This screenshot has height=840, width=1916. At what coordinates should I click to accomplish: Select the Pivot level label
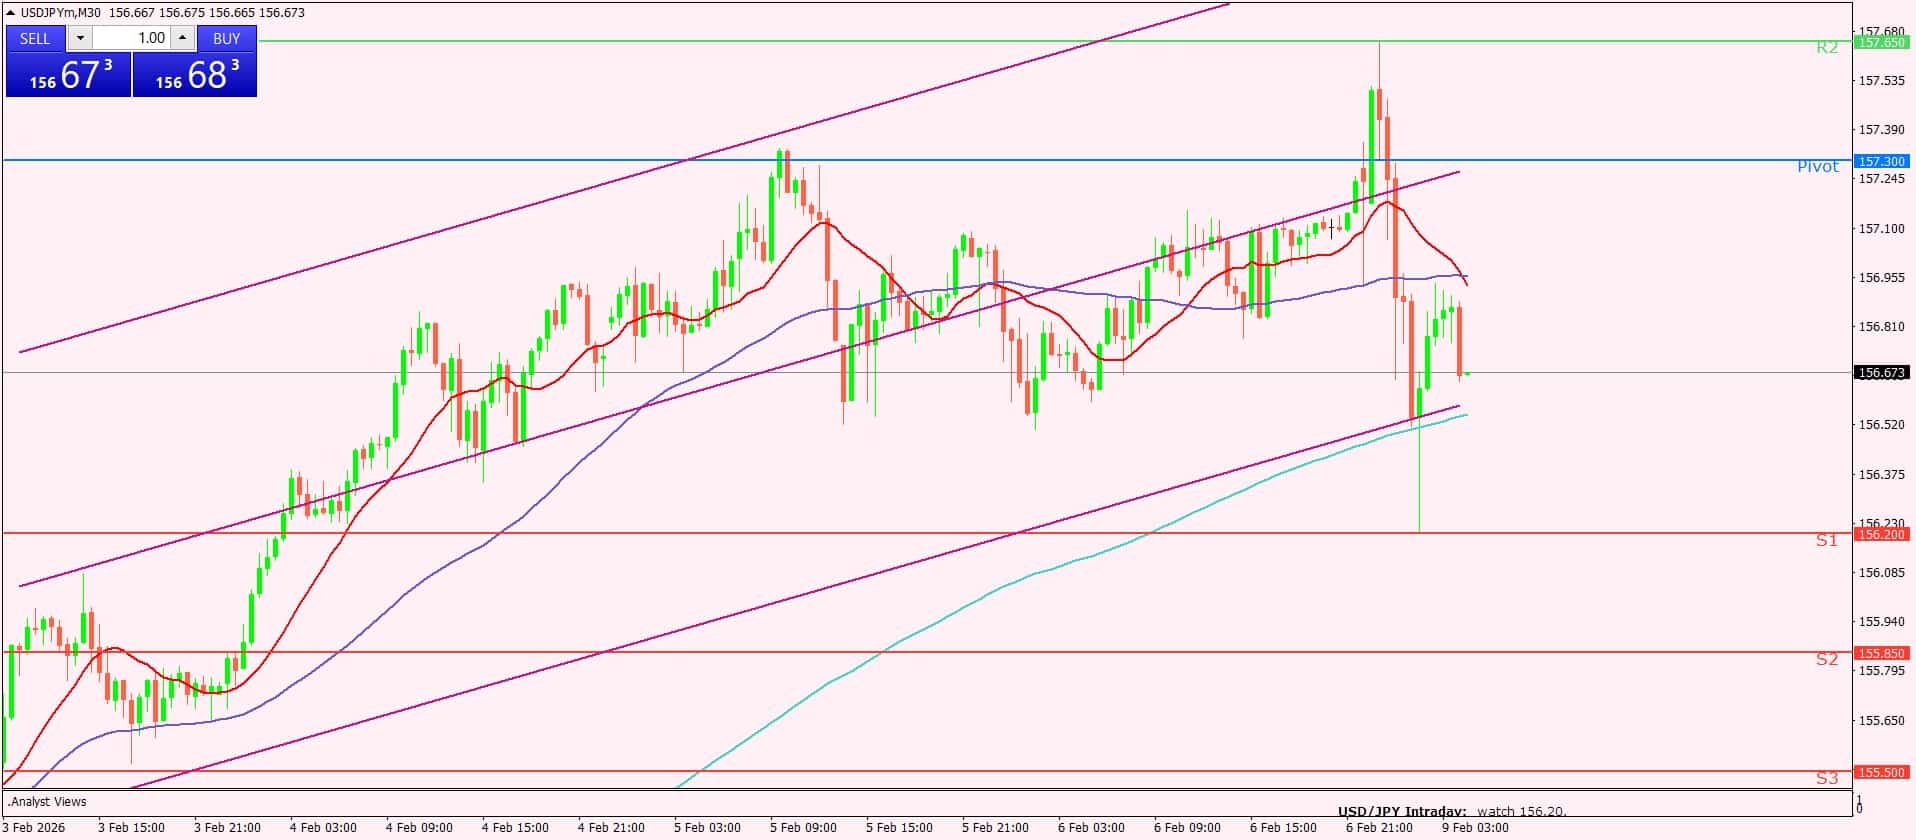click(1818, 166)
